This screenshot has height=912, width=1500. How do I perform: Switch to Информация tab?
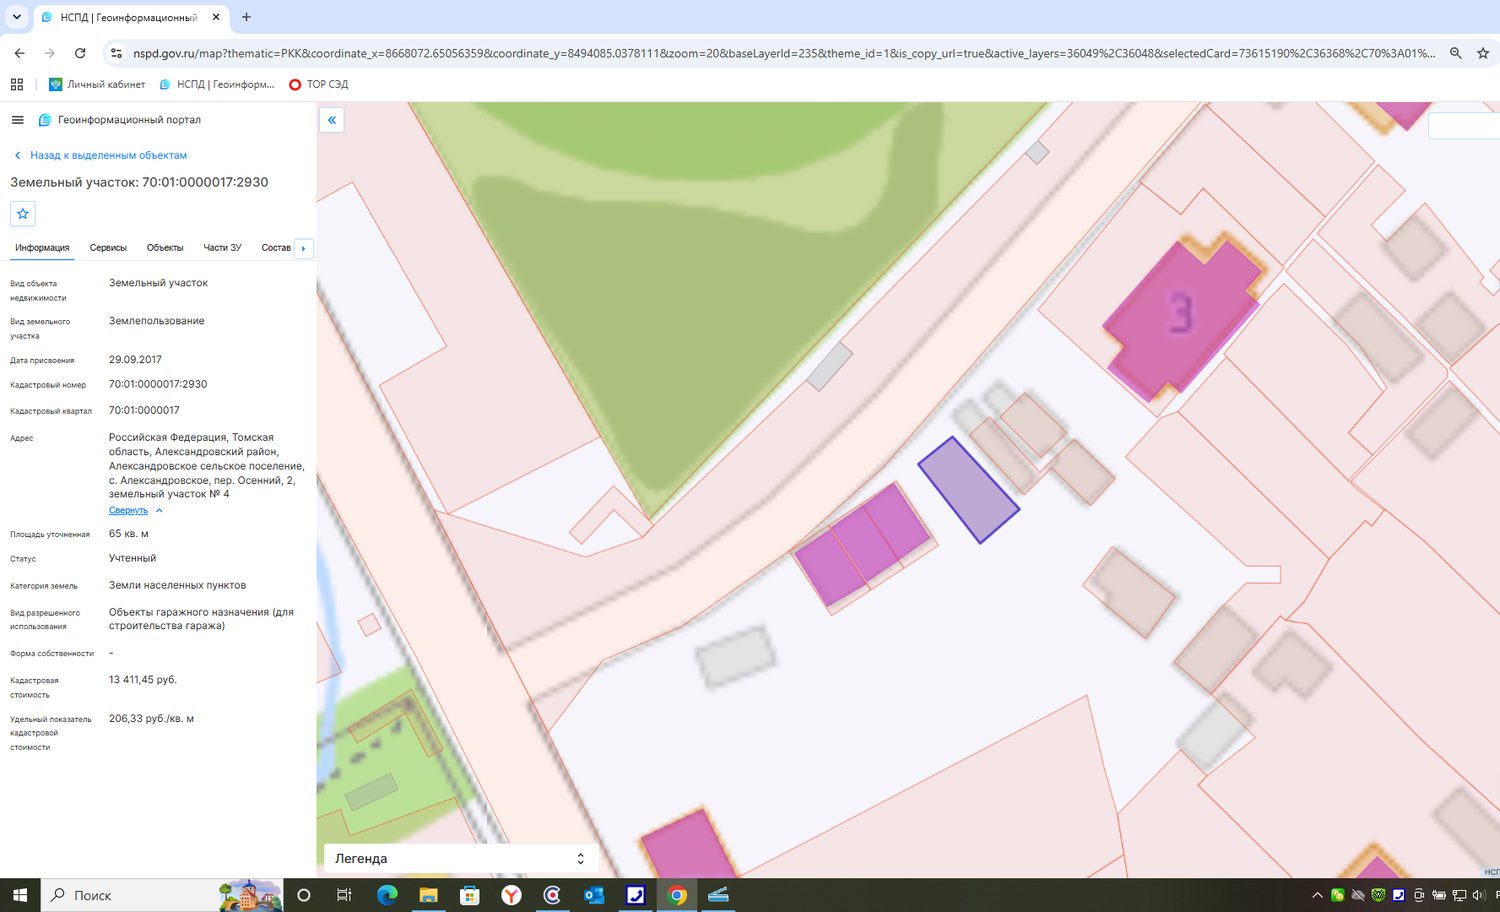click(x=42, y=248)
